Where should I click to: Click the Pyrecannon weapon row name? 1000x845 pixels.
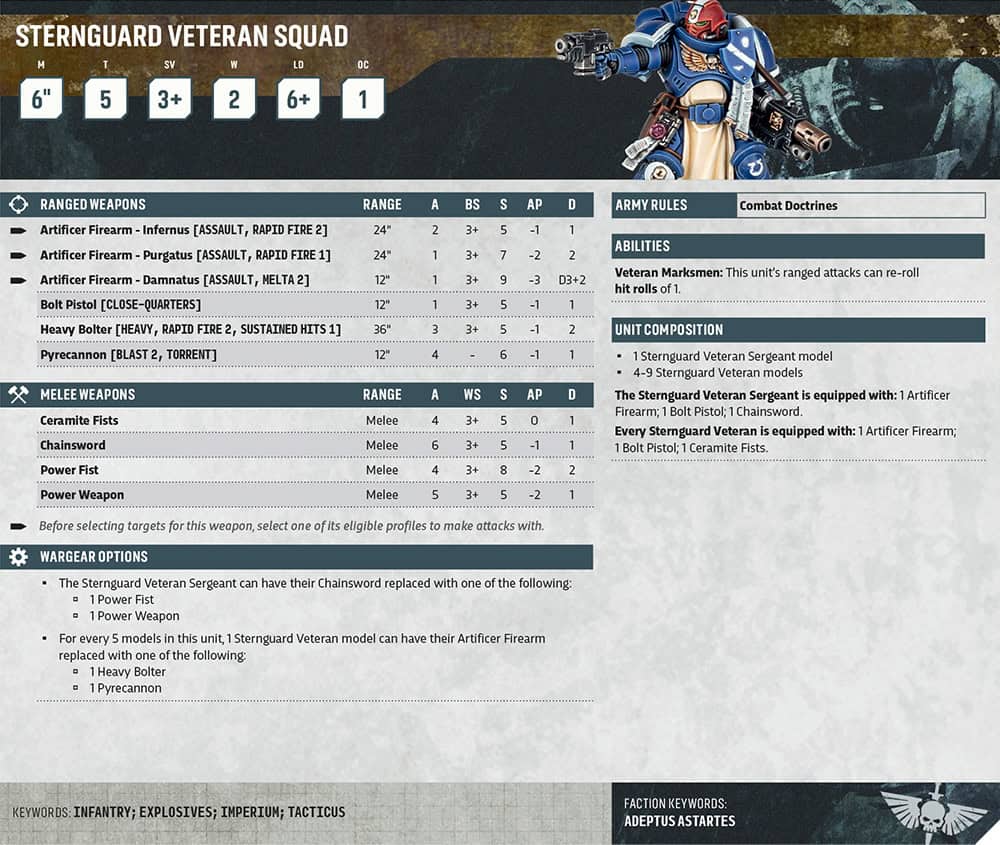[x=73, y=355]
